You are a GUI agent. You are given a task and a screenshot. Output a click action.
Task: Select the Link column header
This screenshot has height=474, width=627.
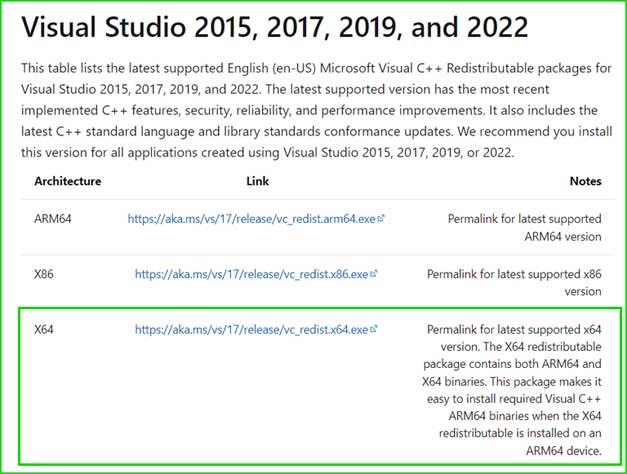pyautogui.click(x=258, y=181)
